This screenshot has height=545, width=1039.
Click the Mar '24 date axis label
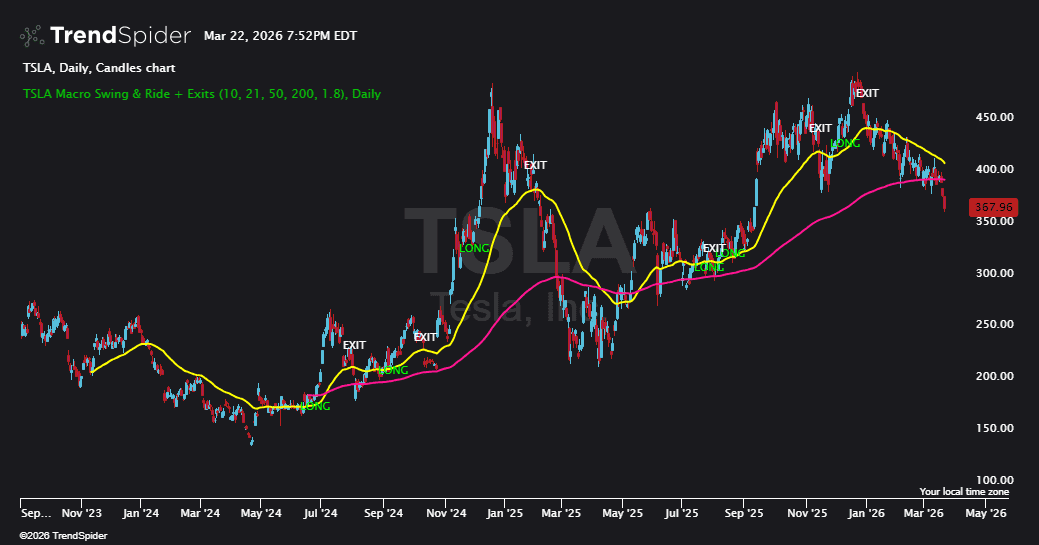[200, 513]
